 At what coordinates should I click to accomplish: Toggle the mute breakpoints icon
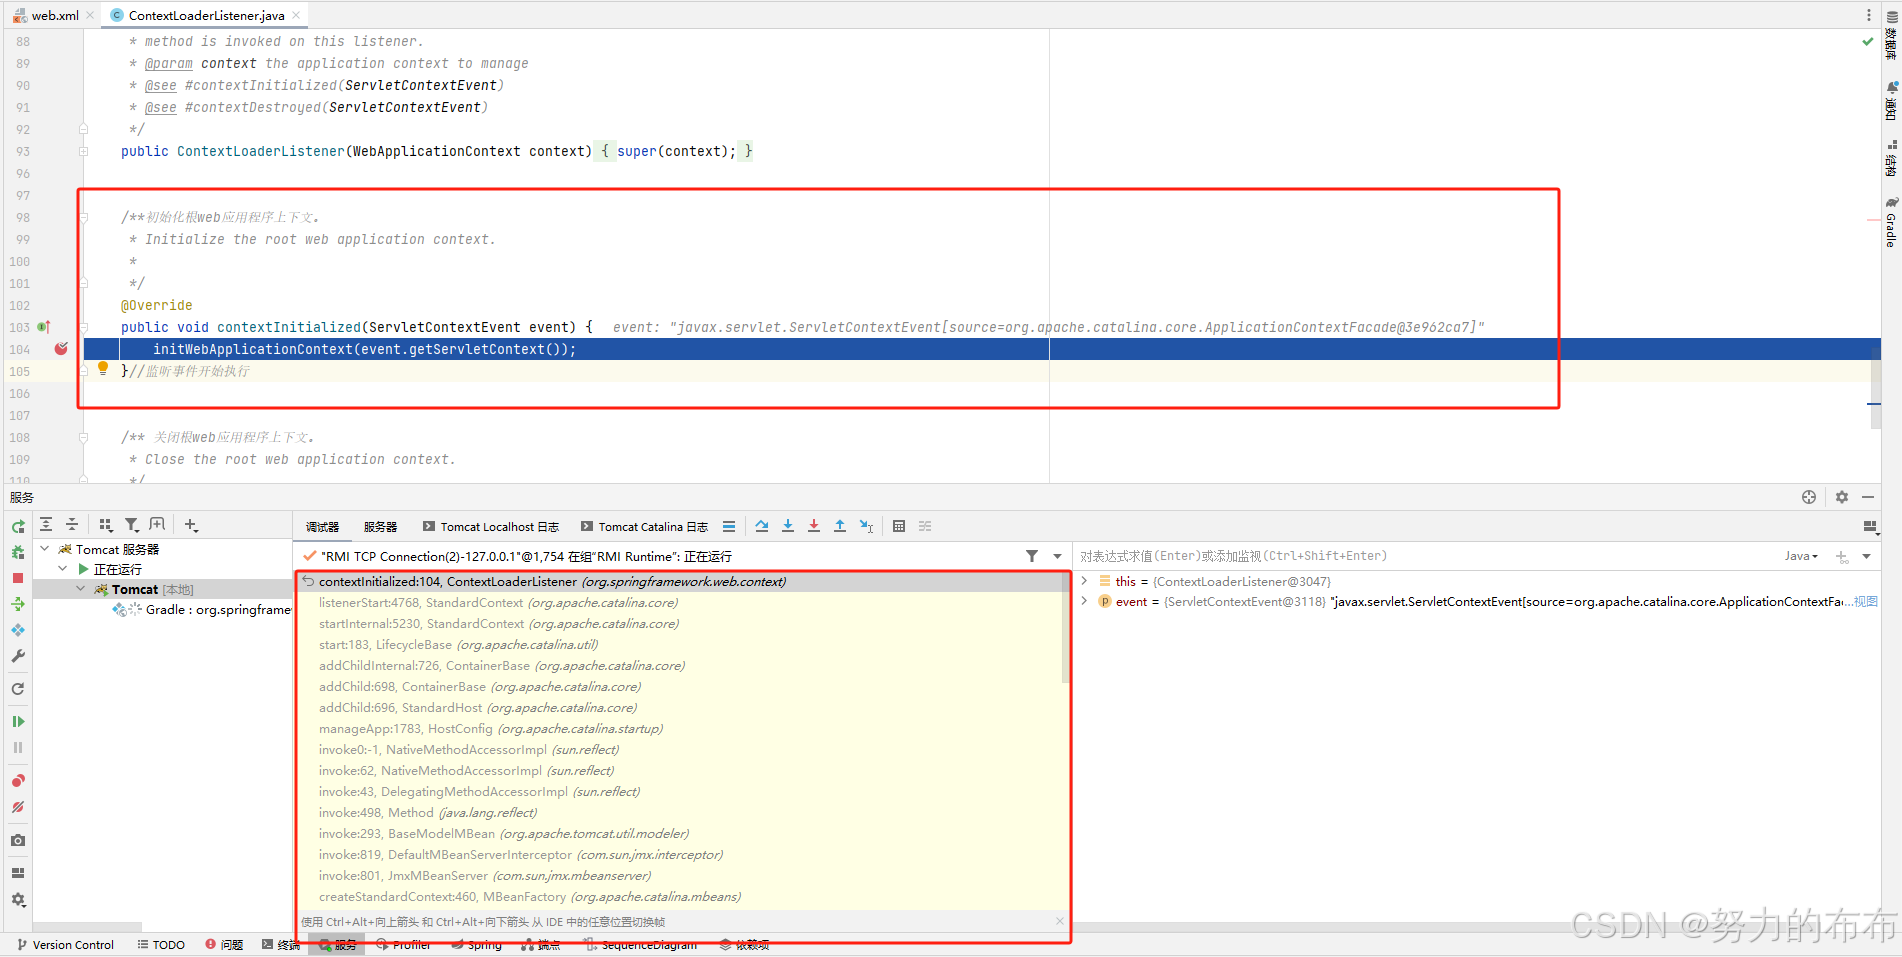point(18,807)
